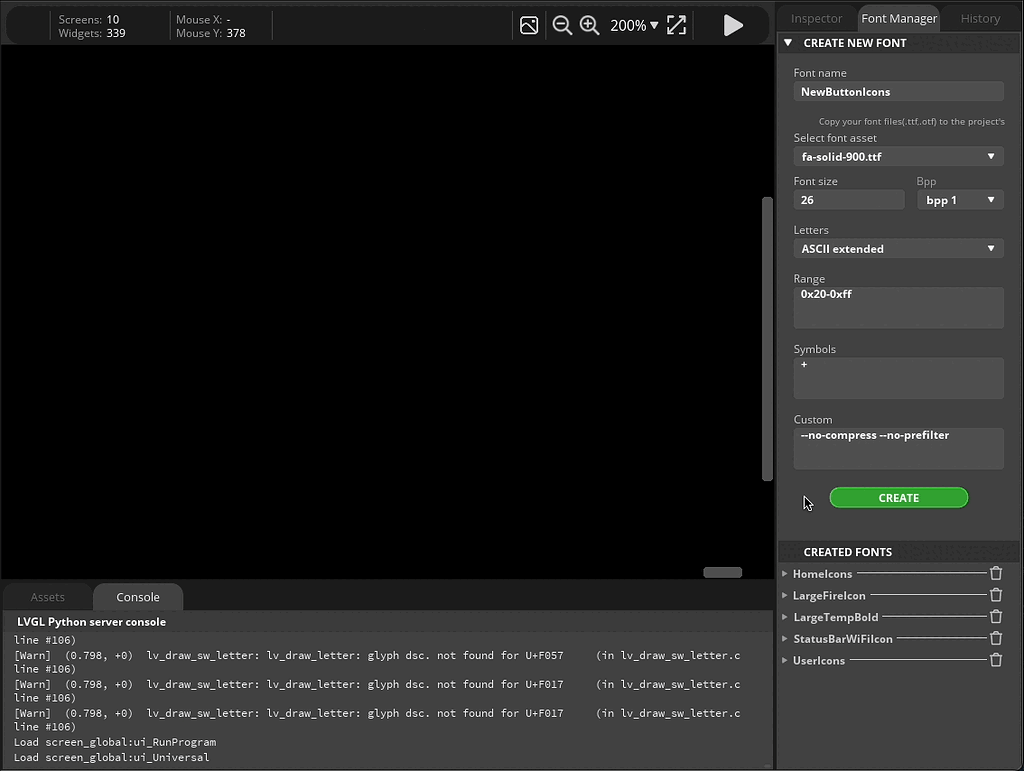Zoom in on the canvas with magnifier icon
1024x771 pixels.
(x=589, y=25)
